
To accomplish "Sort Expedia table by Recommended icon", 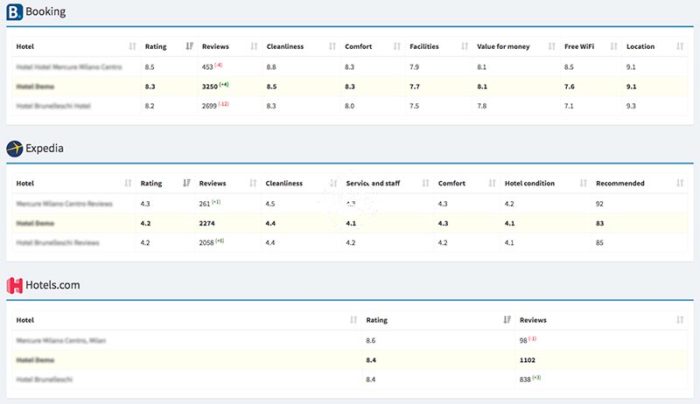I will (680, 183).
